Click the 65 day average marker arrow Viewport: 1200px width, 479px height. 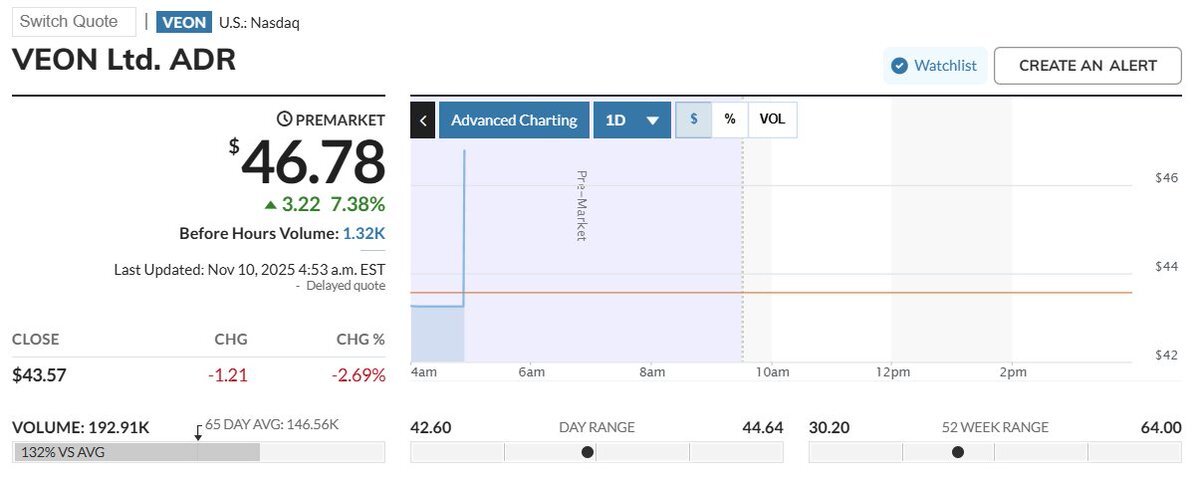click(198, 431)
